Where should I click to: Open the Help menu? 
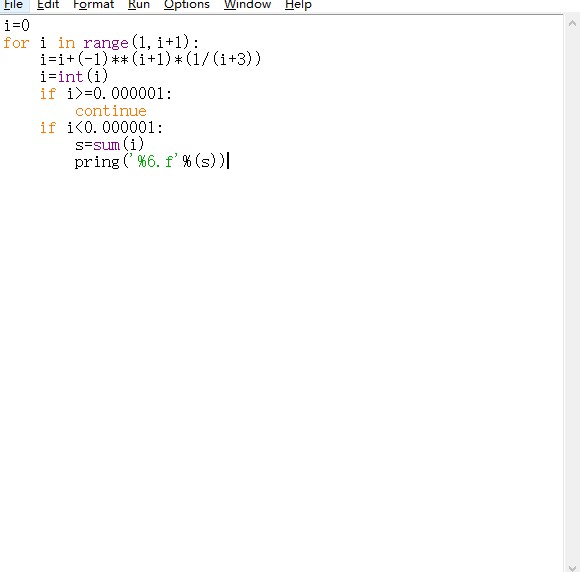pyautogui.click(x=298, y=5)
